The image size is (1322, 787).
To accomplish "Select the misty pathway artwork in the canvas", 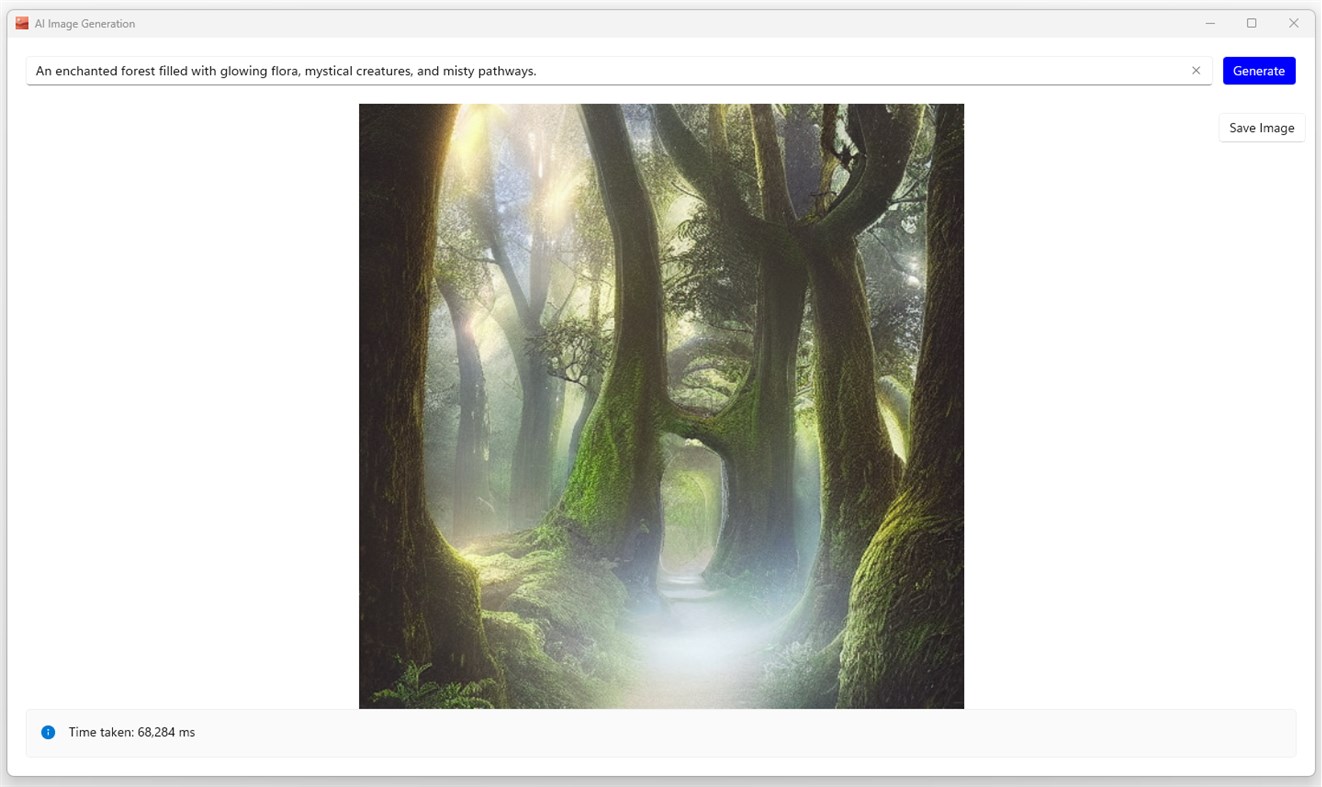I will point(661,404).
